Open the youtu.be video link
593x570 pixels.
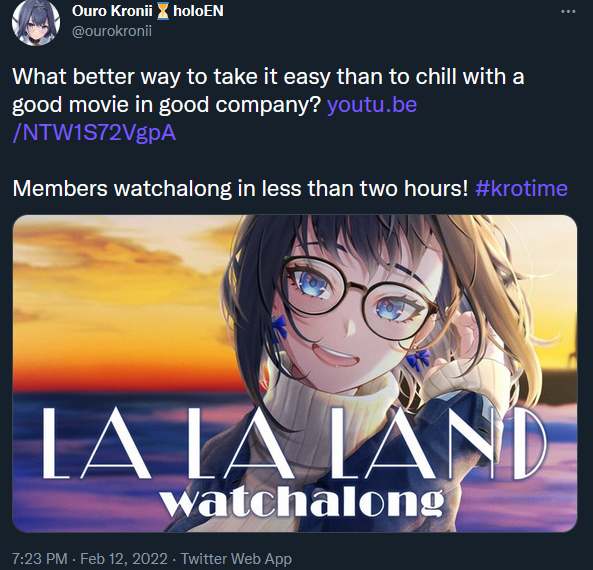point(371,104)
